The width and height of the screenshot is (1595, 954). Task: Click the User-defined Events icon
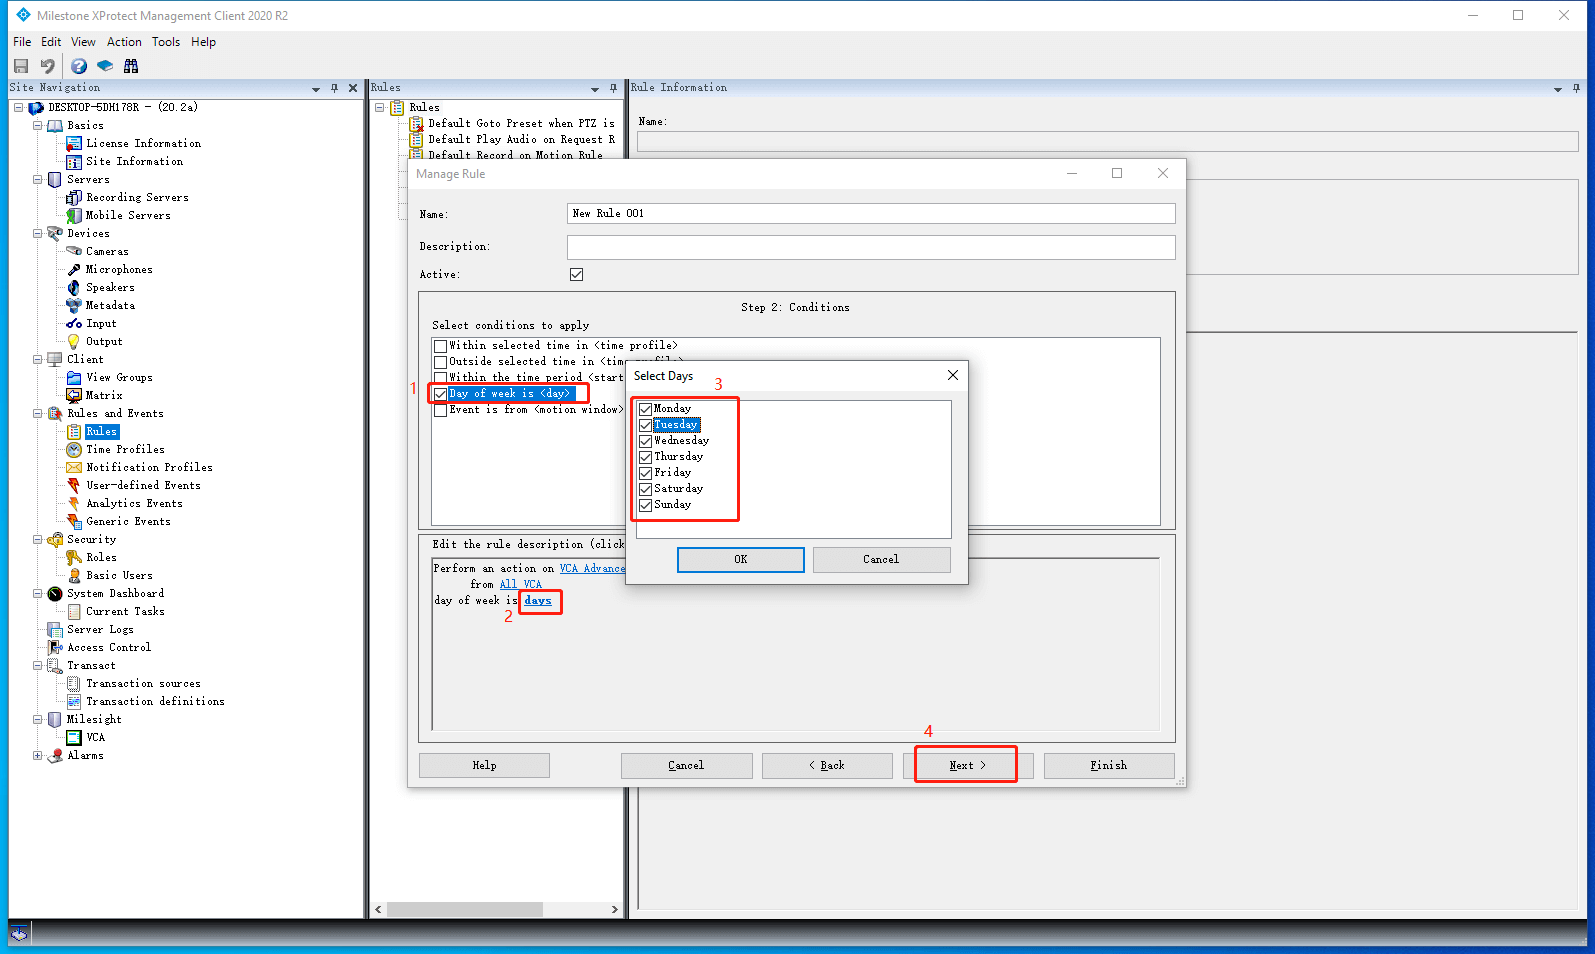tap(74, 486)
